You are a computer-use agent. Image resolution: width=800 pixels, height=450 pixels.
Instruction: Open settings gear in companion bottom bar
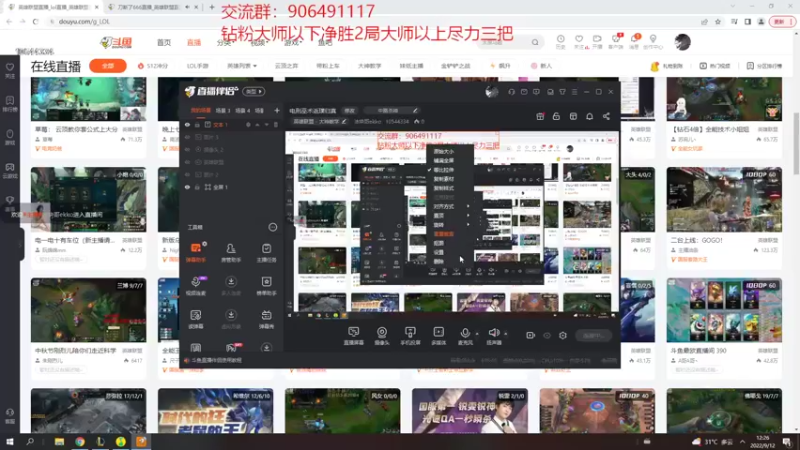(x=563, y=335)
